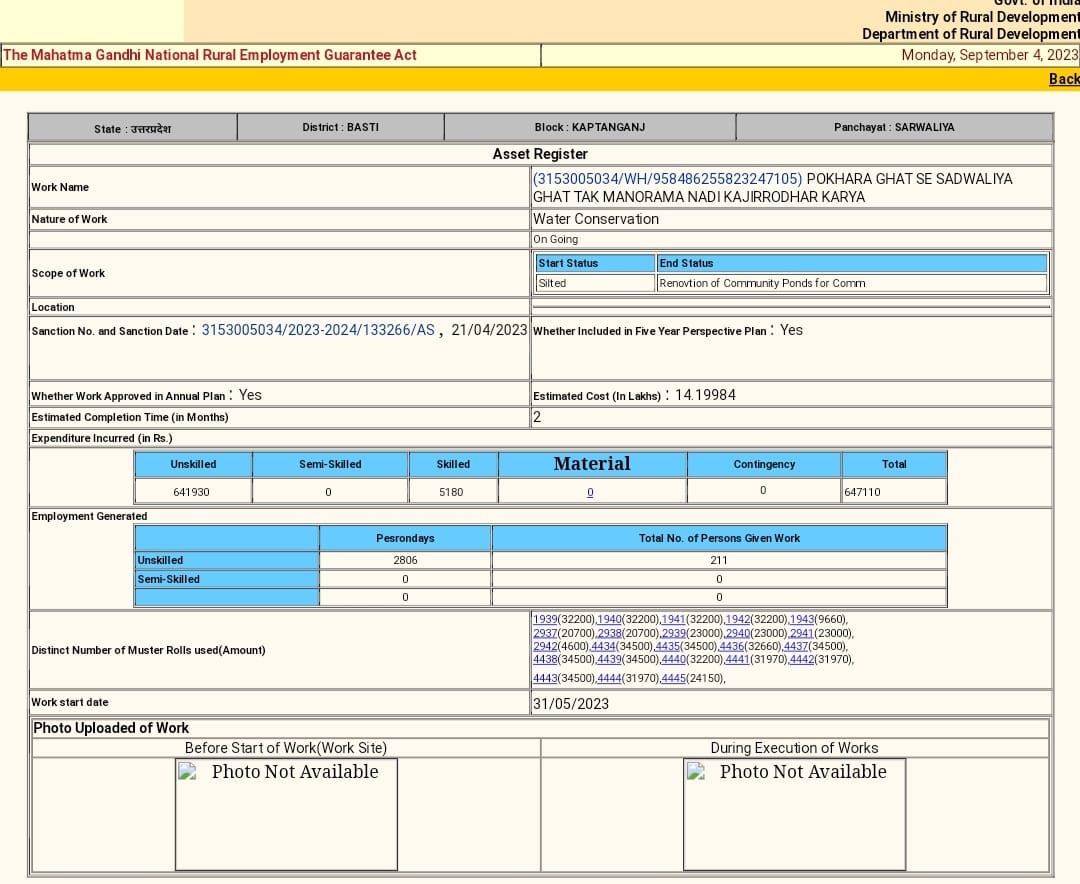1080x884 pixels.
Task: Click the Material expenditure link value 0
Action: point(590,492)
